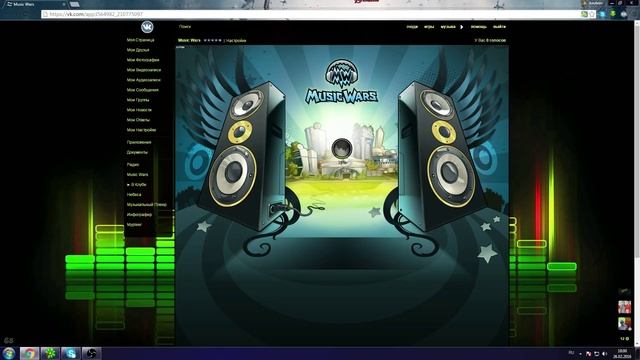Open Мои Фотографии in the sidebar
Image resolution: width=640 pixels, height=360 pixels.
(143, 60)
